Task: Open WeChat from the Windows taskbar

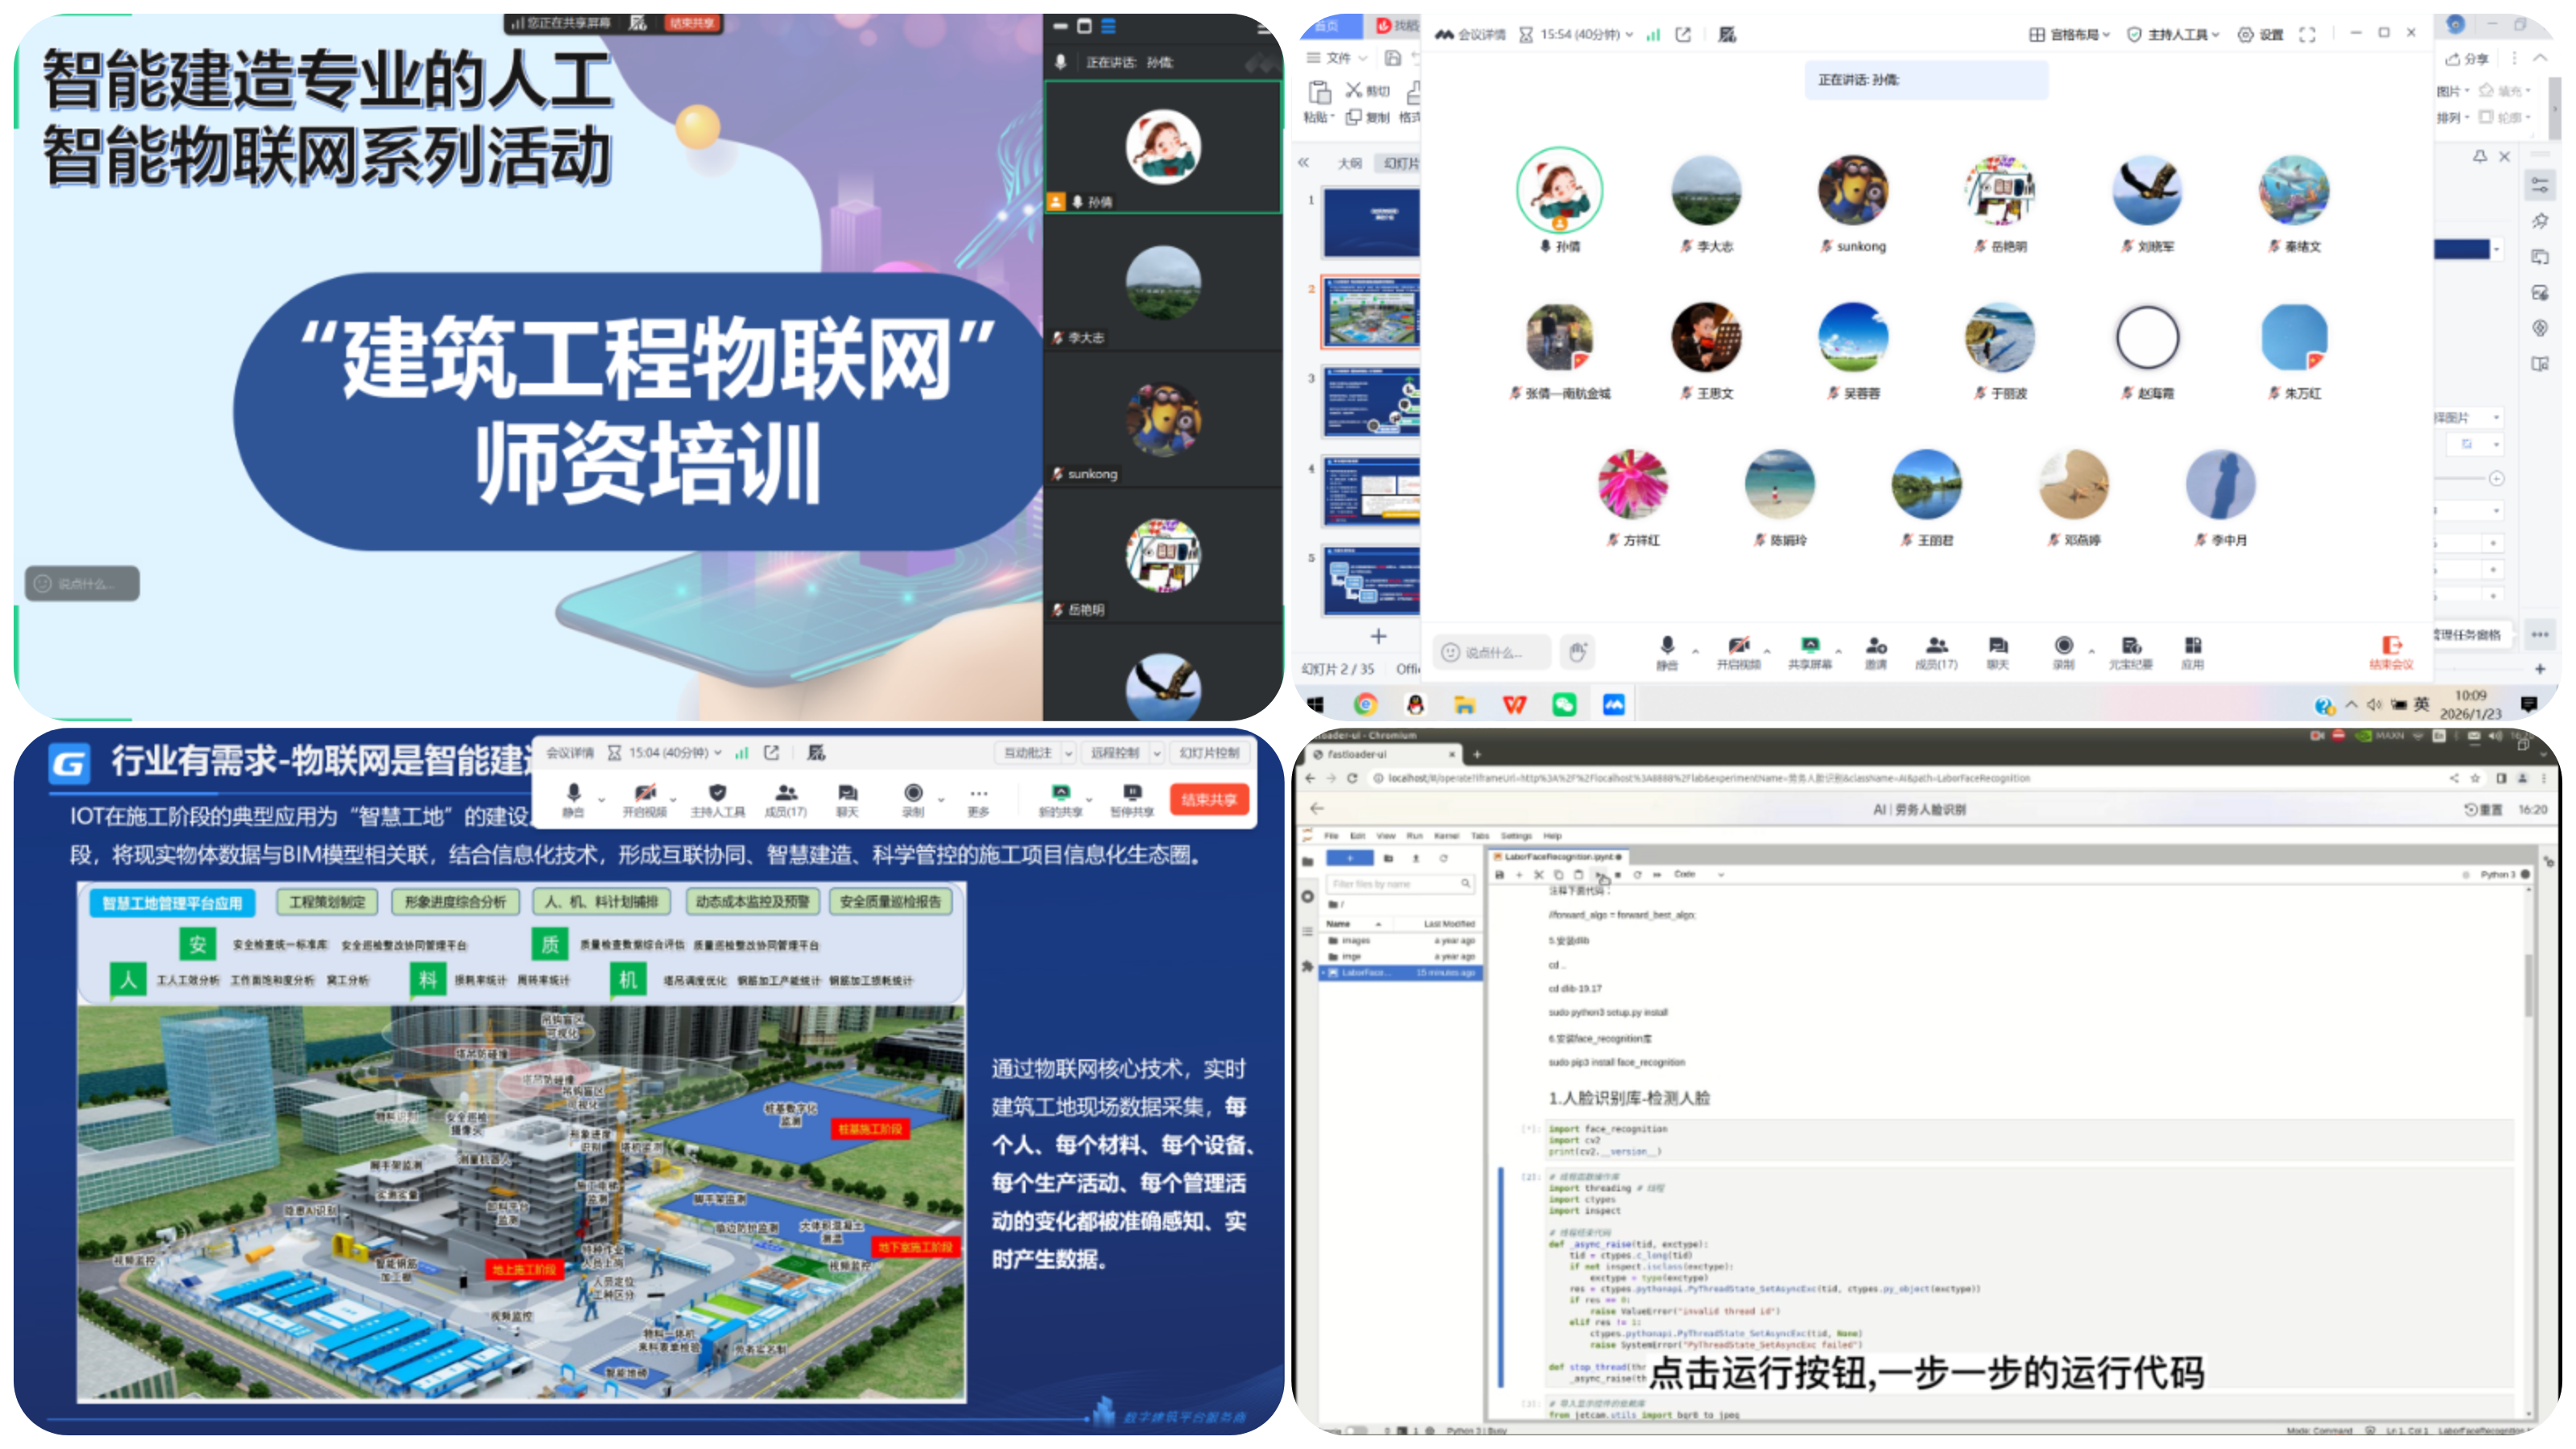Action: [1564, 705]
